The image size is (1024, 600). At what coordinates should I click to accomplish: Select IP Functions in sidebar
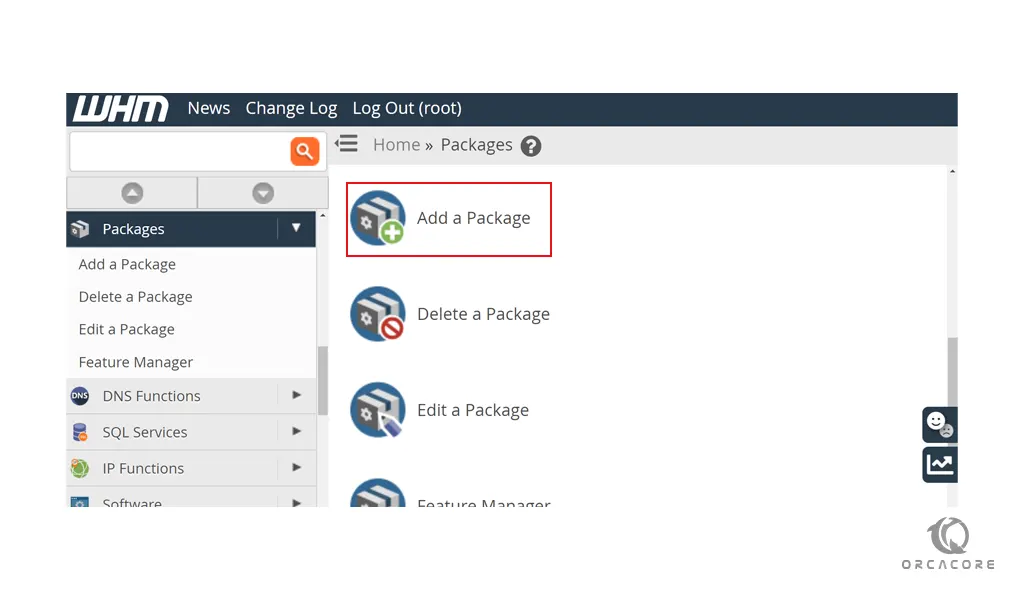[191, 468]
